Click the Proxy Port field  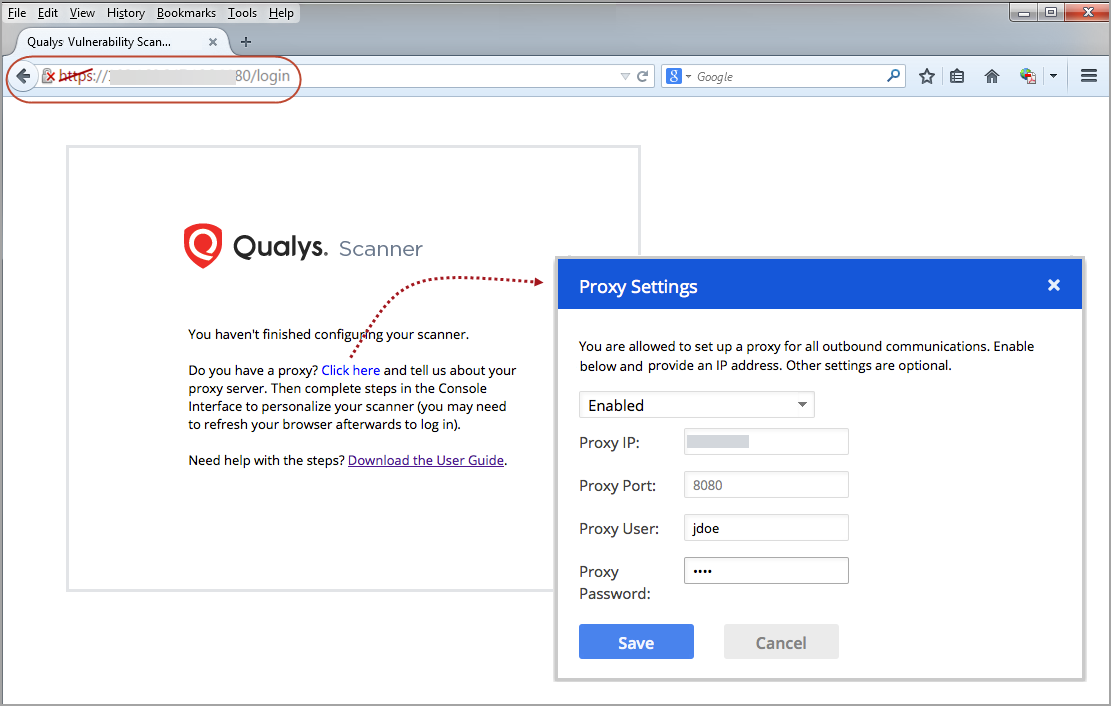pyautogui.click(x=766, y=485)
